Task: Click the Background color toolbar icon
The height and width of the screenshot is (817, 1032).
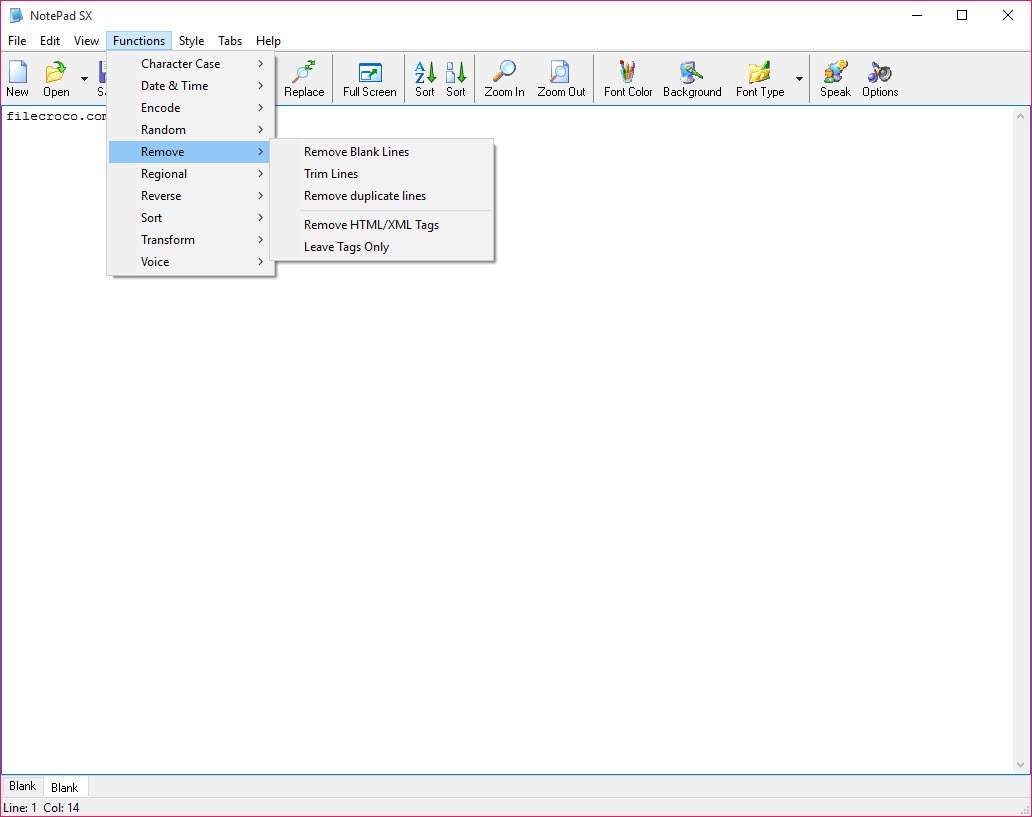Action: coord(692,78)
